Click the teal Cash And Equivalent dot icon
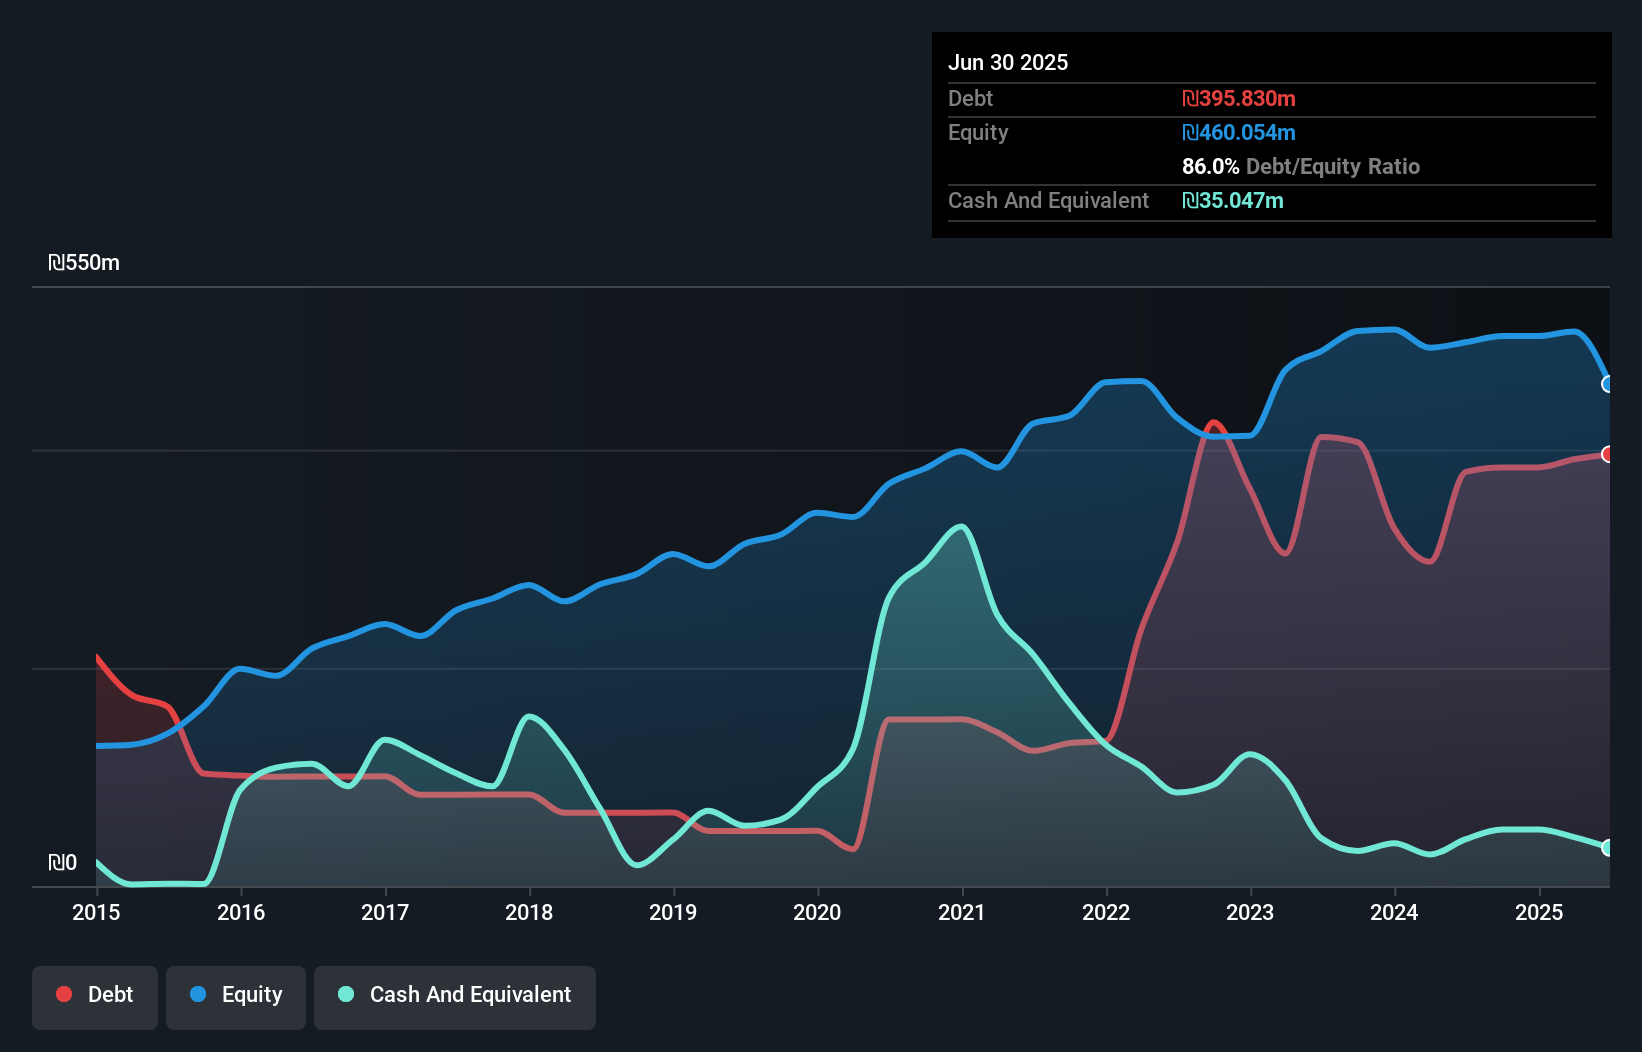 [x=345, y=994]
